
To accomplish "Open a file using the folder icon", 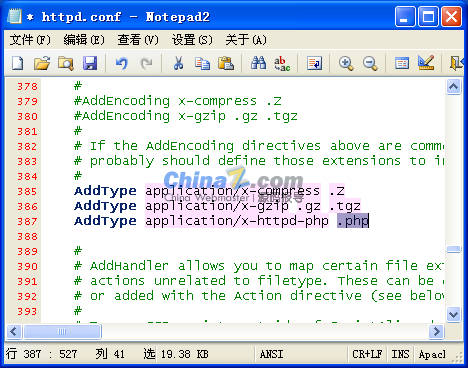I will pyautogui.click(x=42, y=63).
